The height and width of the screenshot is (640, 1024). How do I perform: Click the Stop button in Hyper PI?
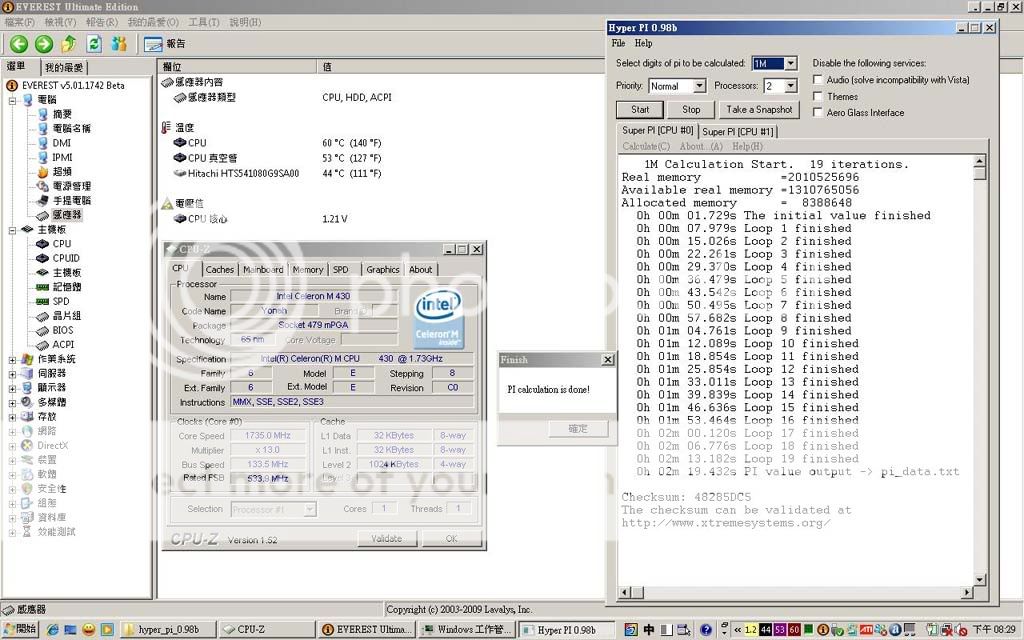[x=691, y=110]
